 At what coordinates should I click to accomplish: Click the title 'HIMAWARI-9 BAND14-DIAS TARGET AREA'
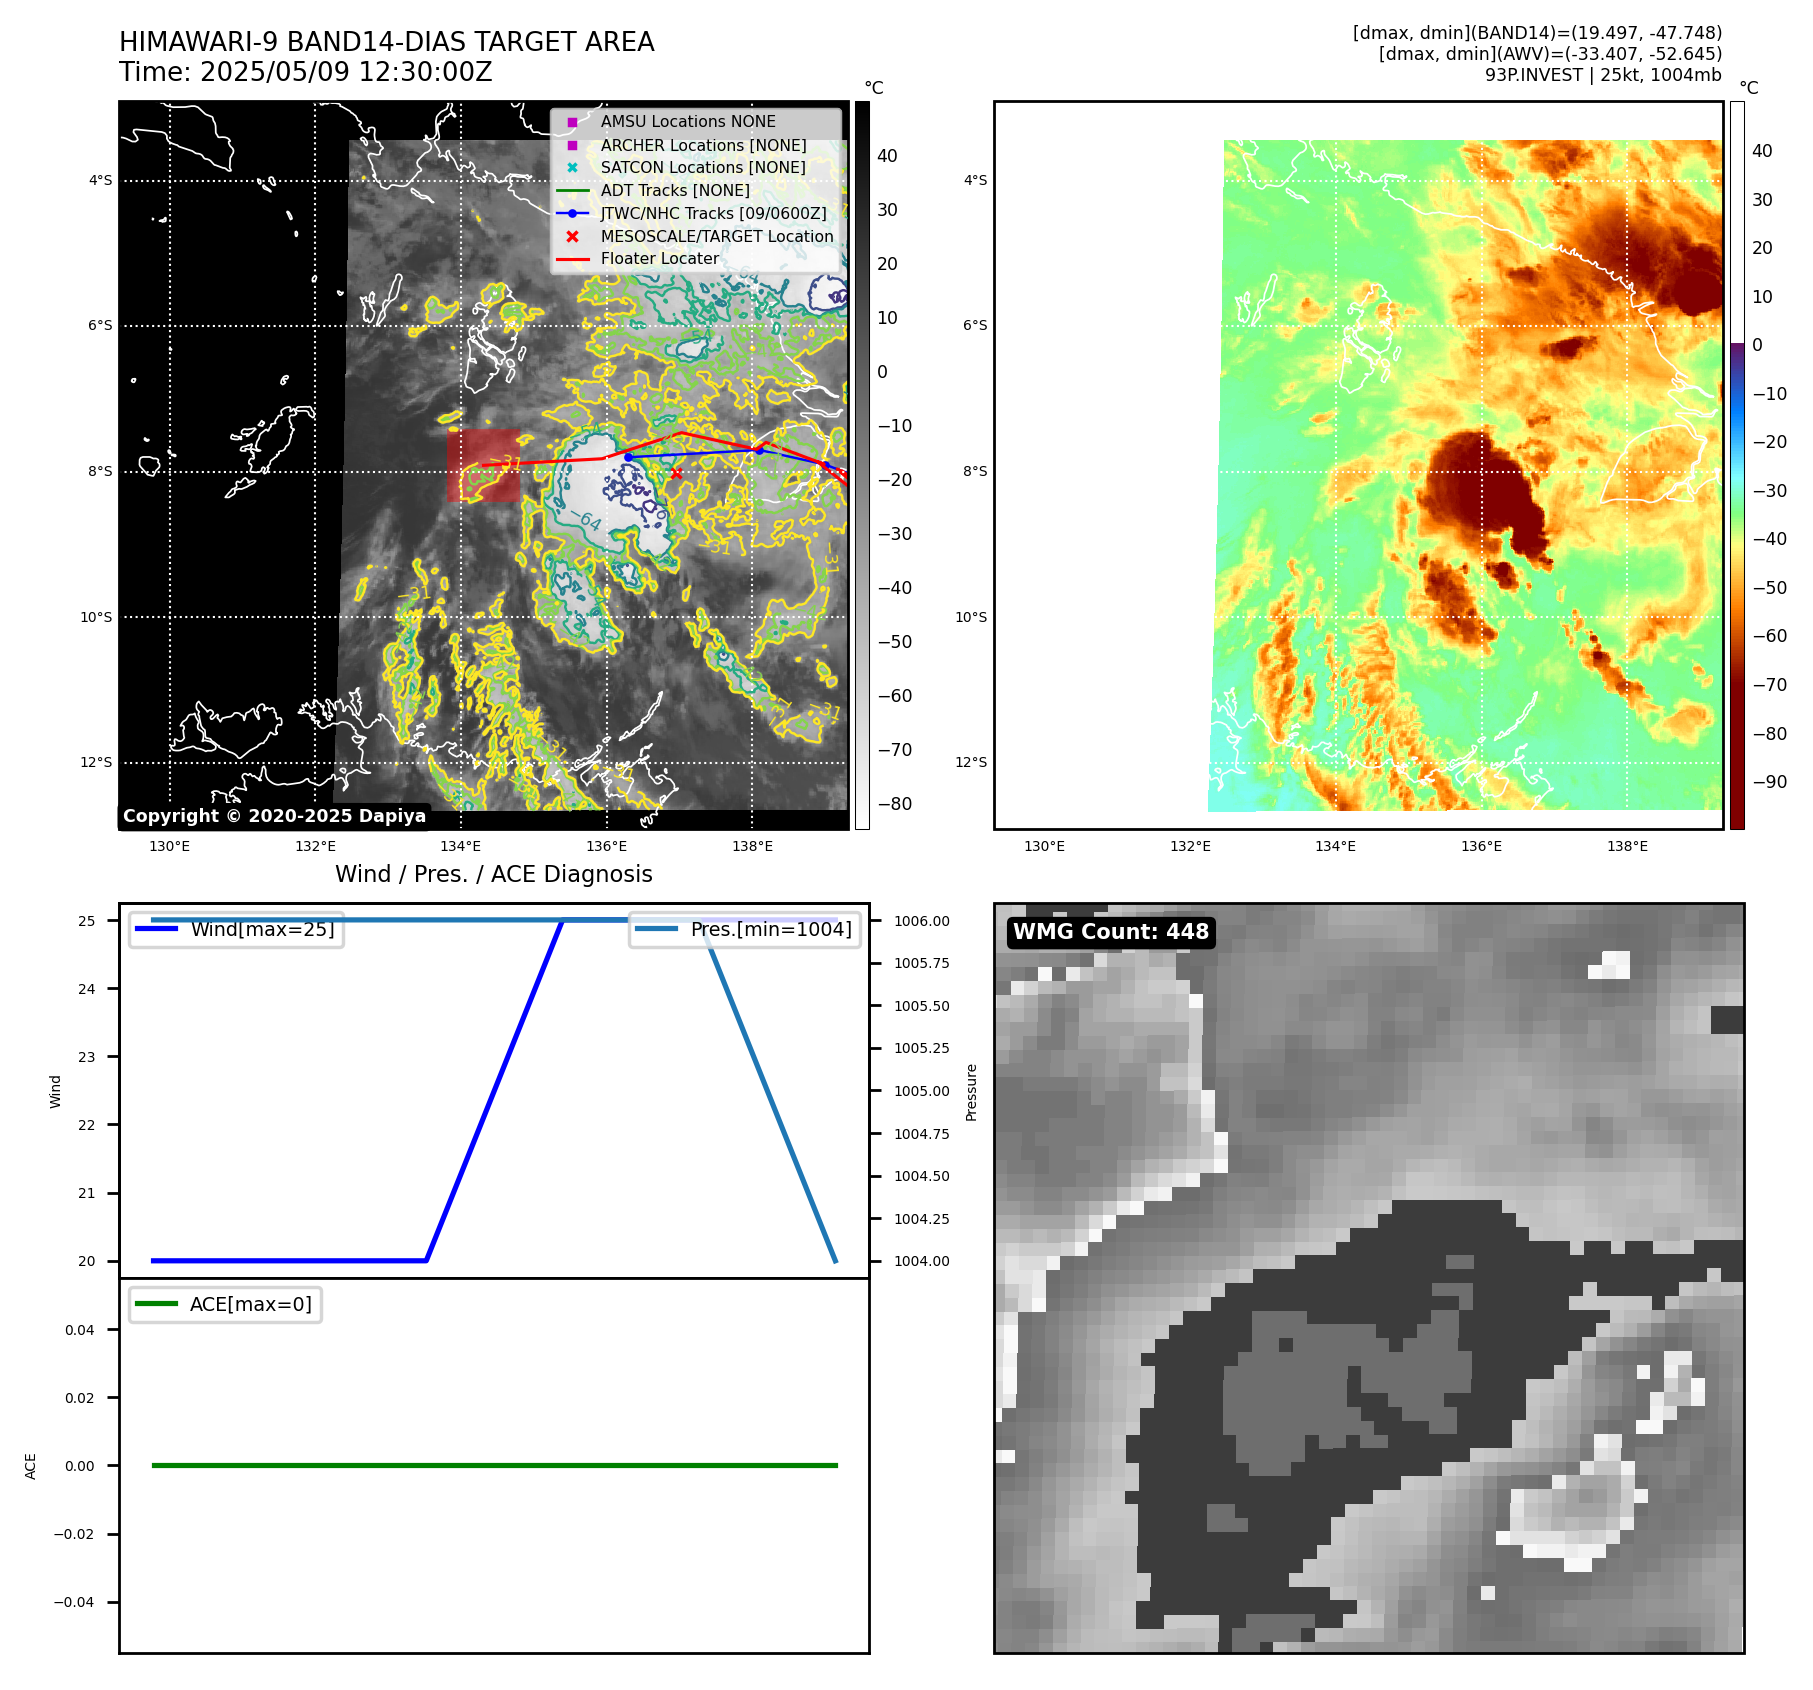(387, 42)
